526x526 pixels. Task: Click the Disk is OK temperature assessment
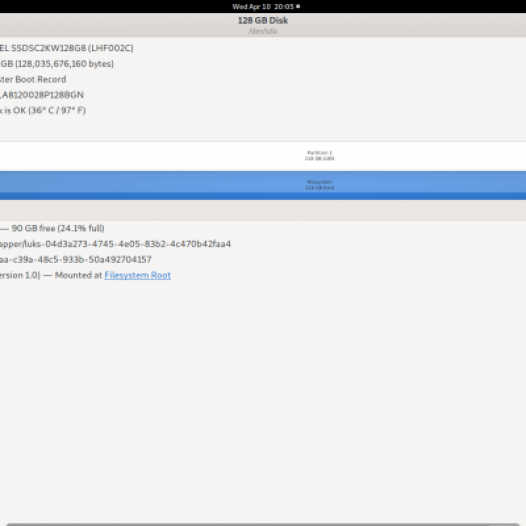click(43, 110)
